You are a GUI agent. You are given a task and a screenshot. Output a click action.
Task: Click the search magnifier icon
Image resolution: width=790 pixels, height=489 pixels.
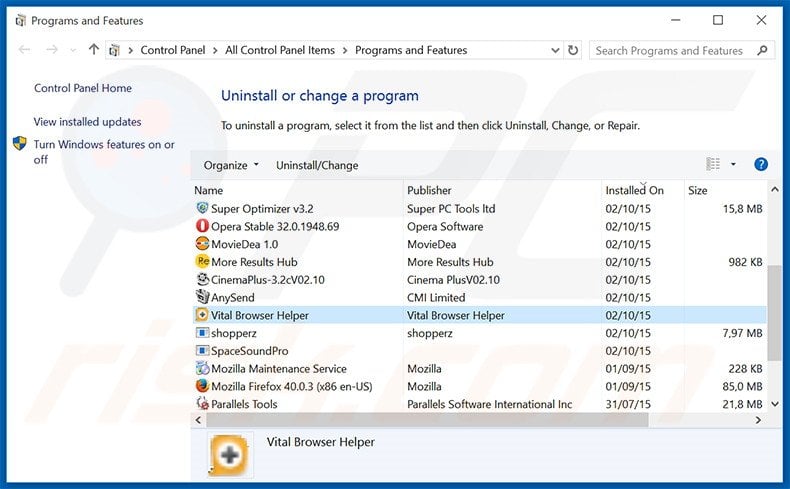tap(762, 50)
